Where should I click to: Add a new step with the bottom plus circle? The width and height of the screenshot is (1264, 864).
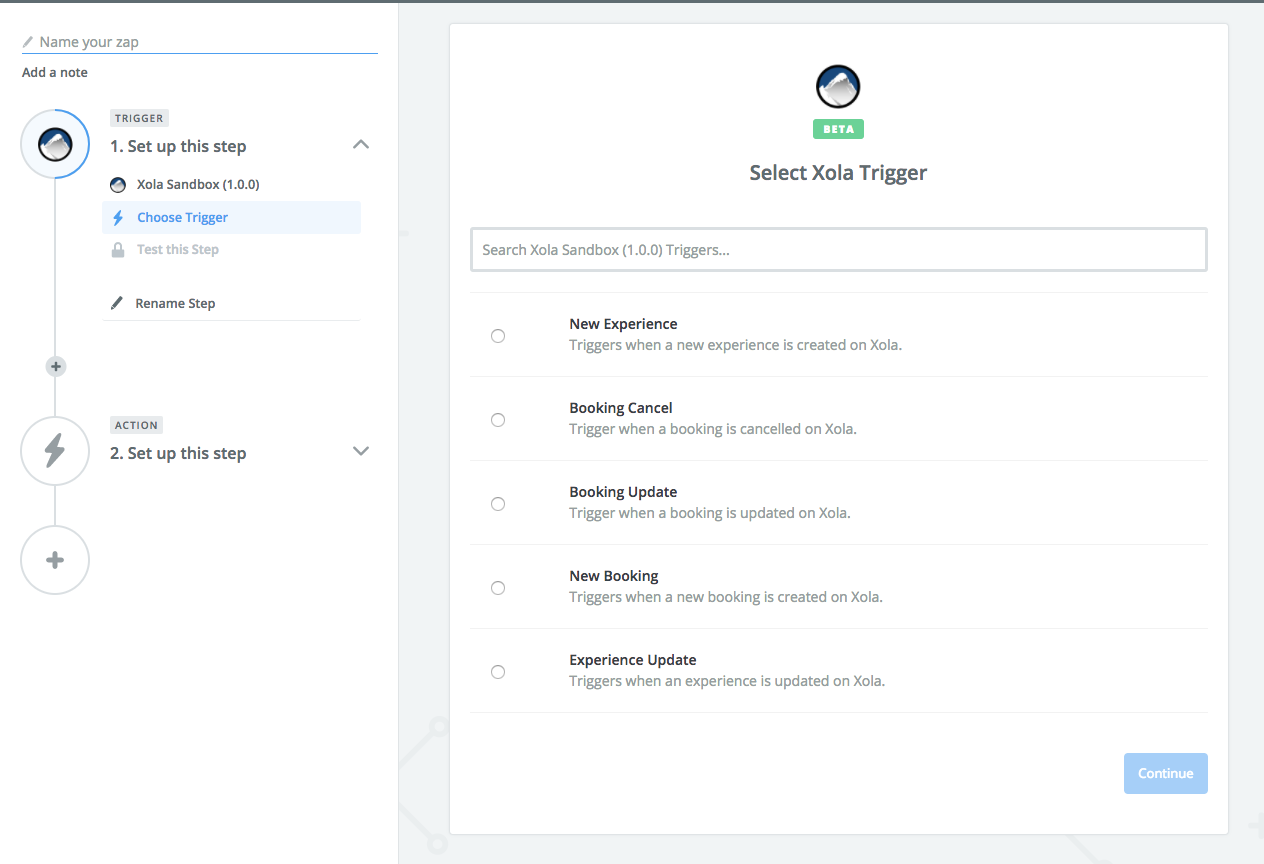coord(55,560)
